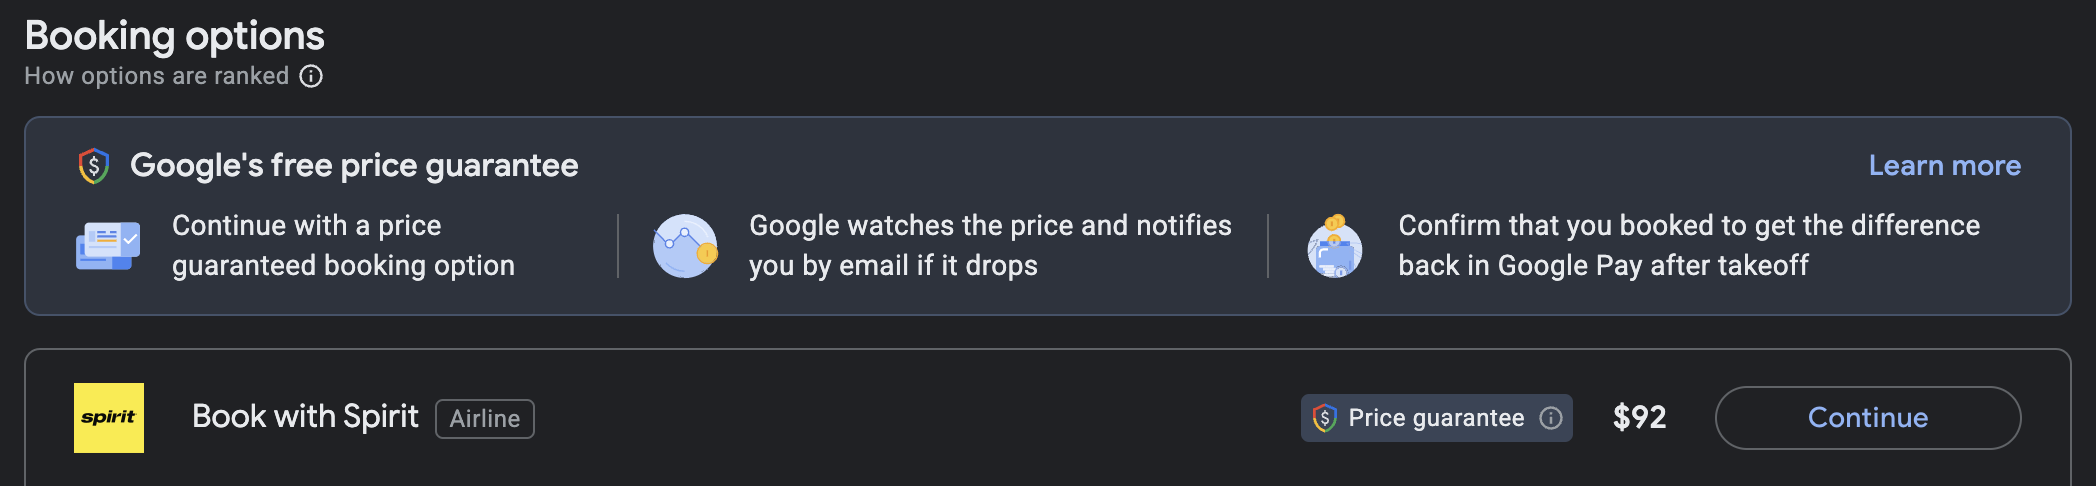Click the Price guarantee badge label
The height and width of the screenshot is (486, 2096).
tap(1436, 418)
